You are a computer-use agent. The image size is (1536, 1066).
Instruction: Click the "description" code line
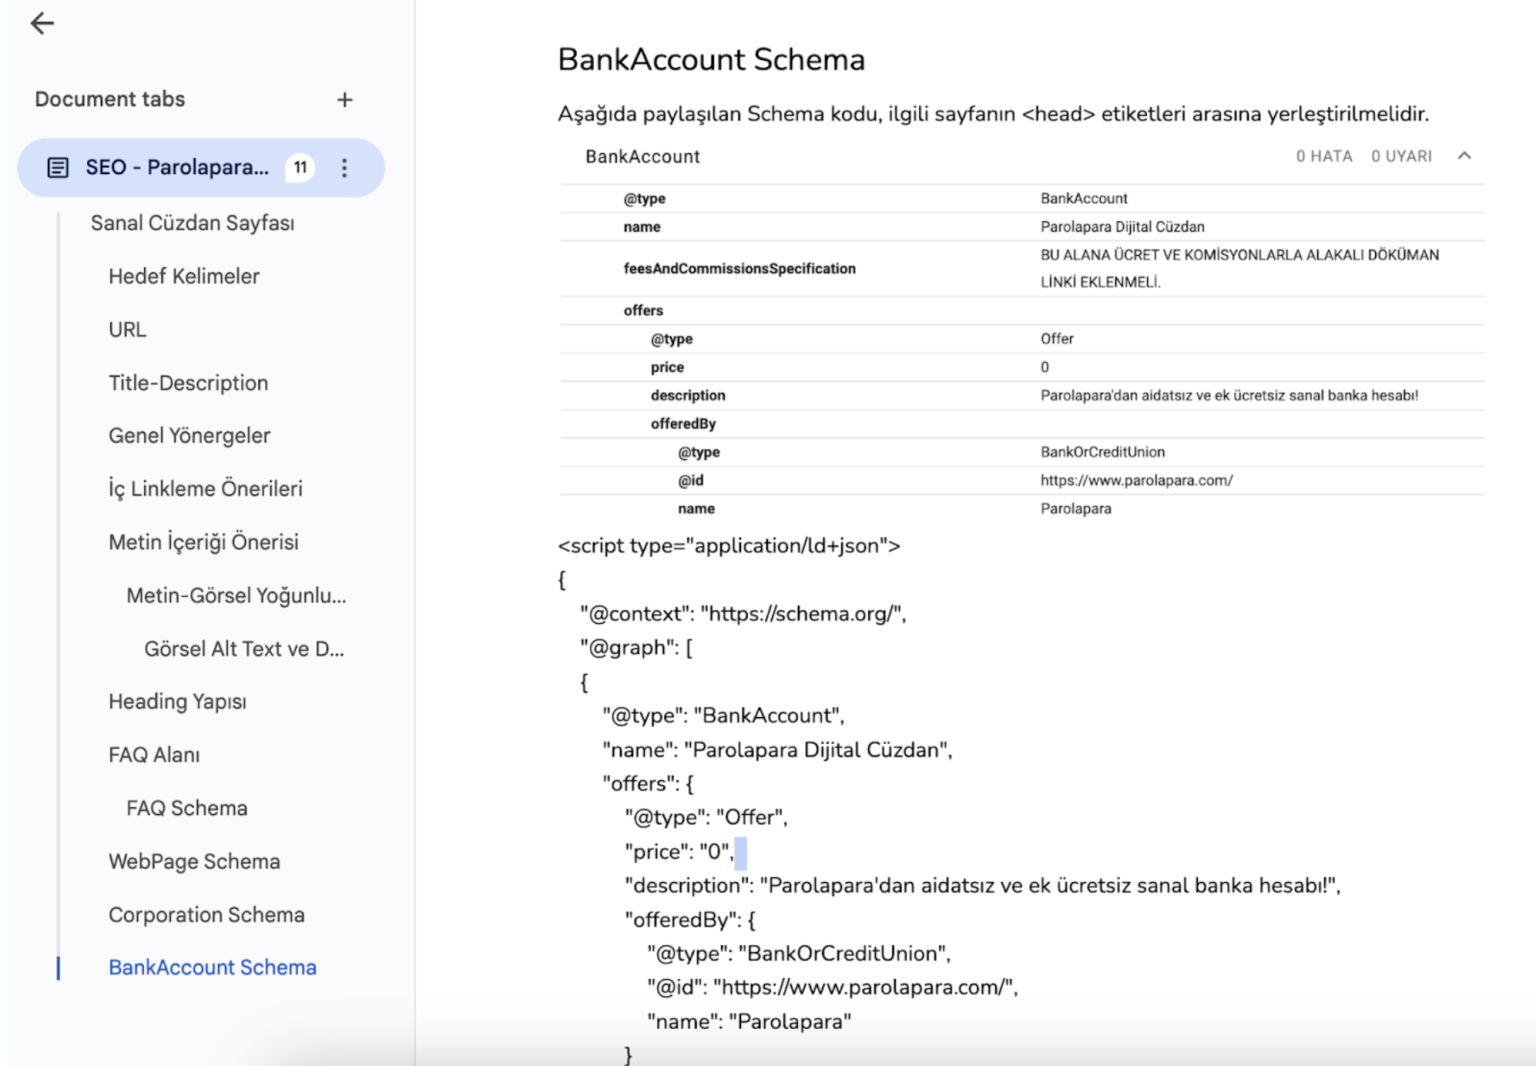[x=982, y=886]
